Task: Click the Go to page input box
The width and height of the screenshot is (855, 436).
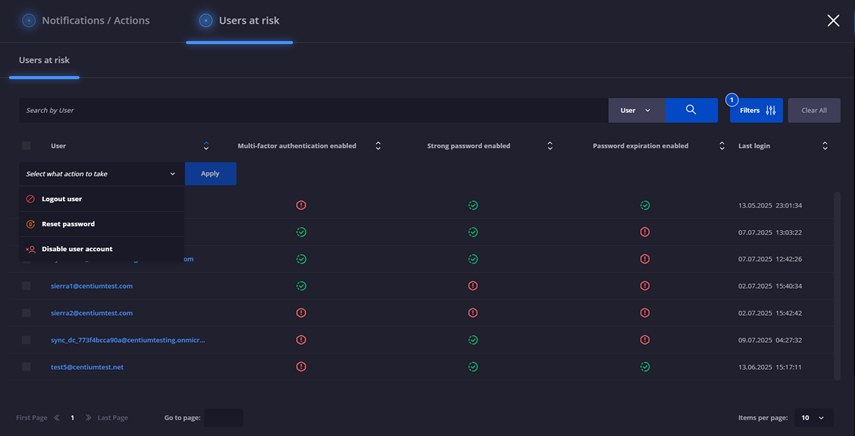Action: (224, 418)
